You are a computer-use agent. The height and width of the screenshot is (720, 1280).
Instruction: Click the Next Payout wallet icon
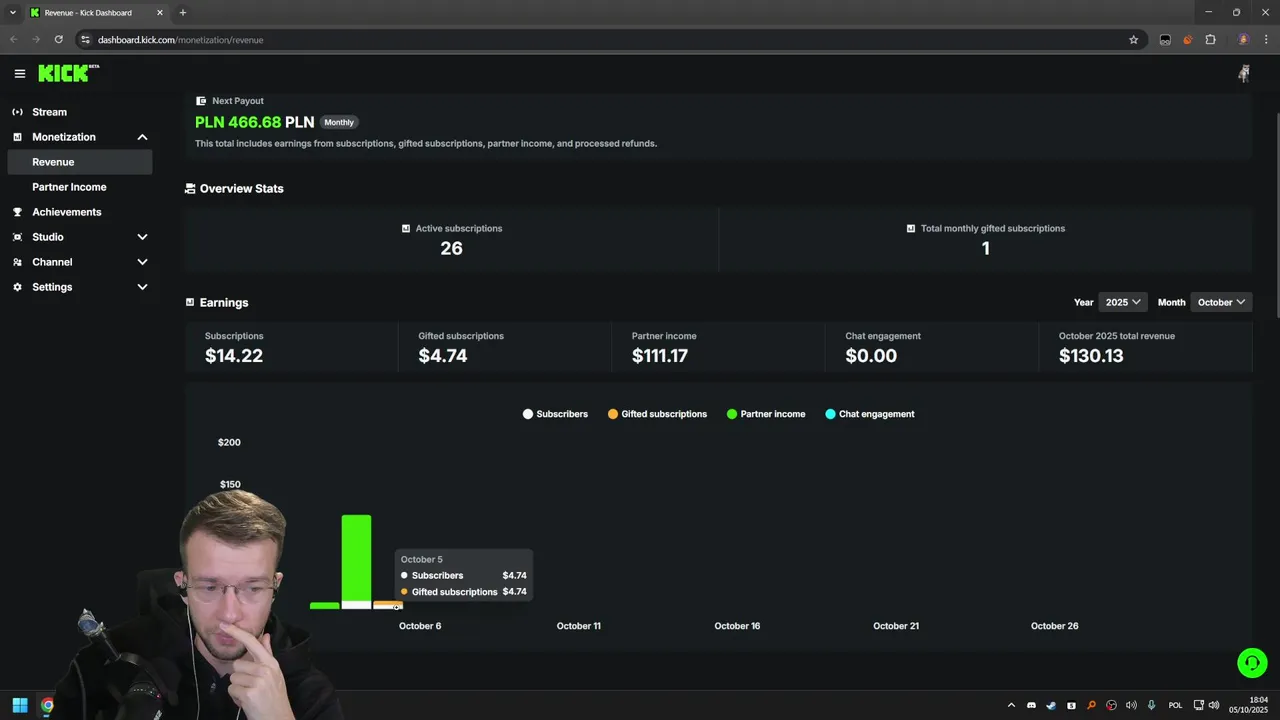(201, 101)
